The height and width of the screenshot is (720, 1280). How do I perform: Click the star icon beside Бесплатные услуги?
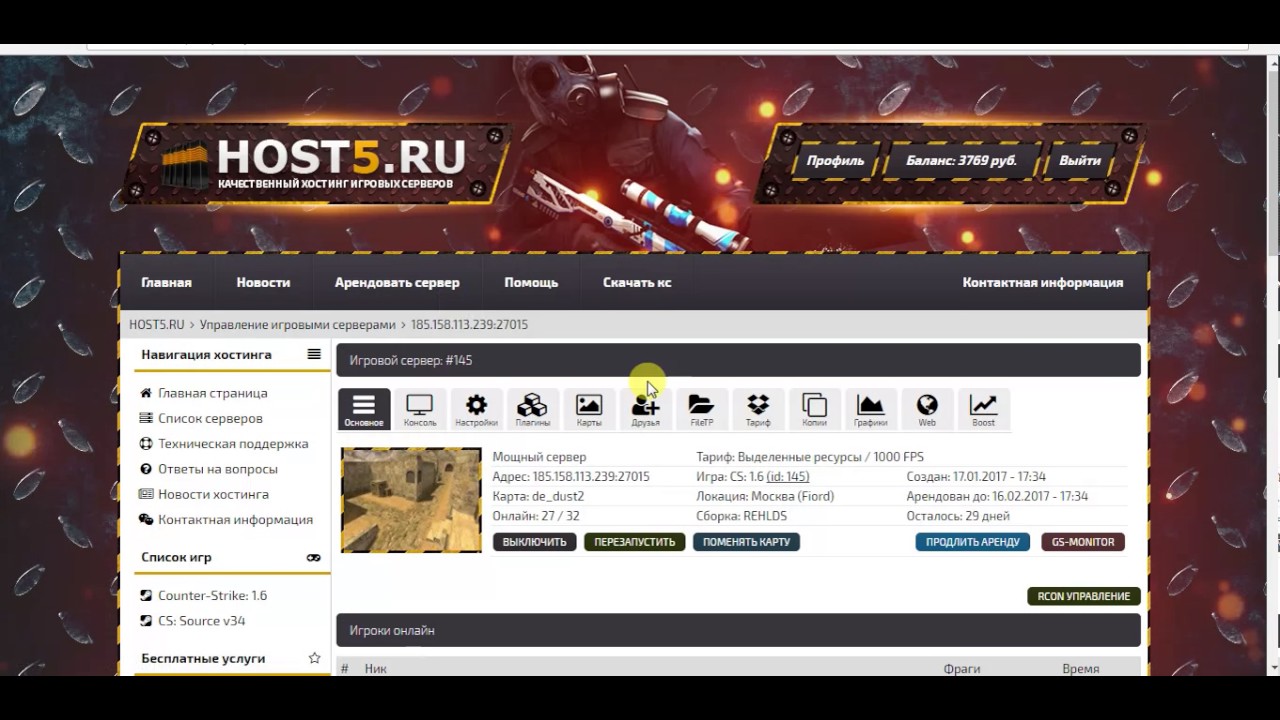pos(314,658)
